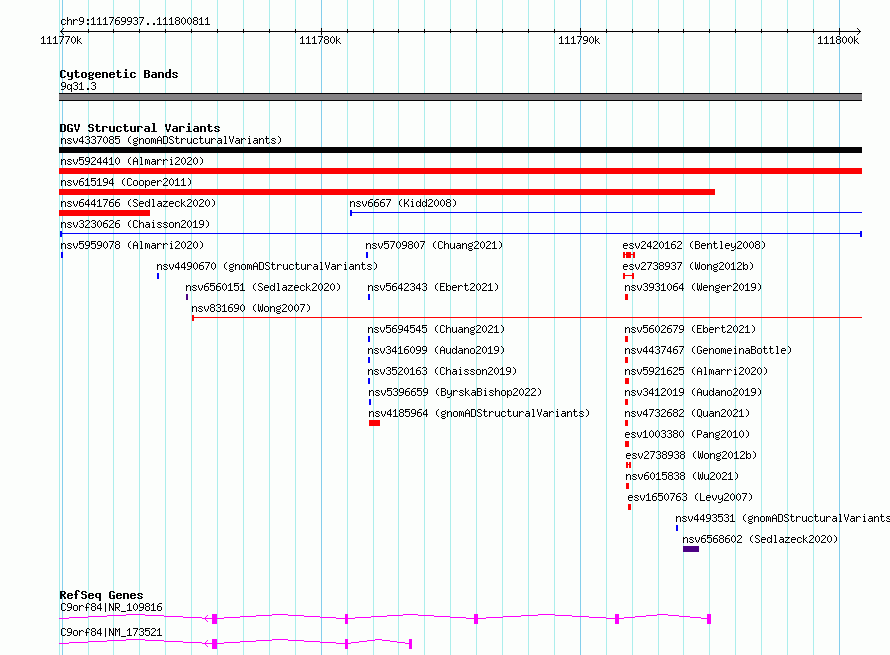Click nsv3416099 (Audano2019) text
Viewport: 890px width, 655px height.
(436, 350)
